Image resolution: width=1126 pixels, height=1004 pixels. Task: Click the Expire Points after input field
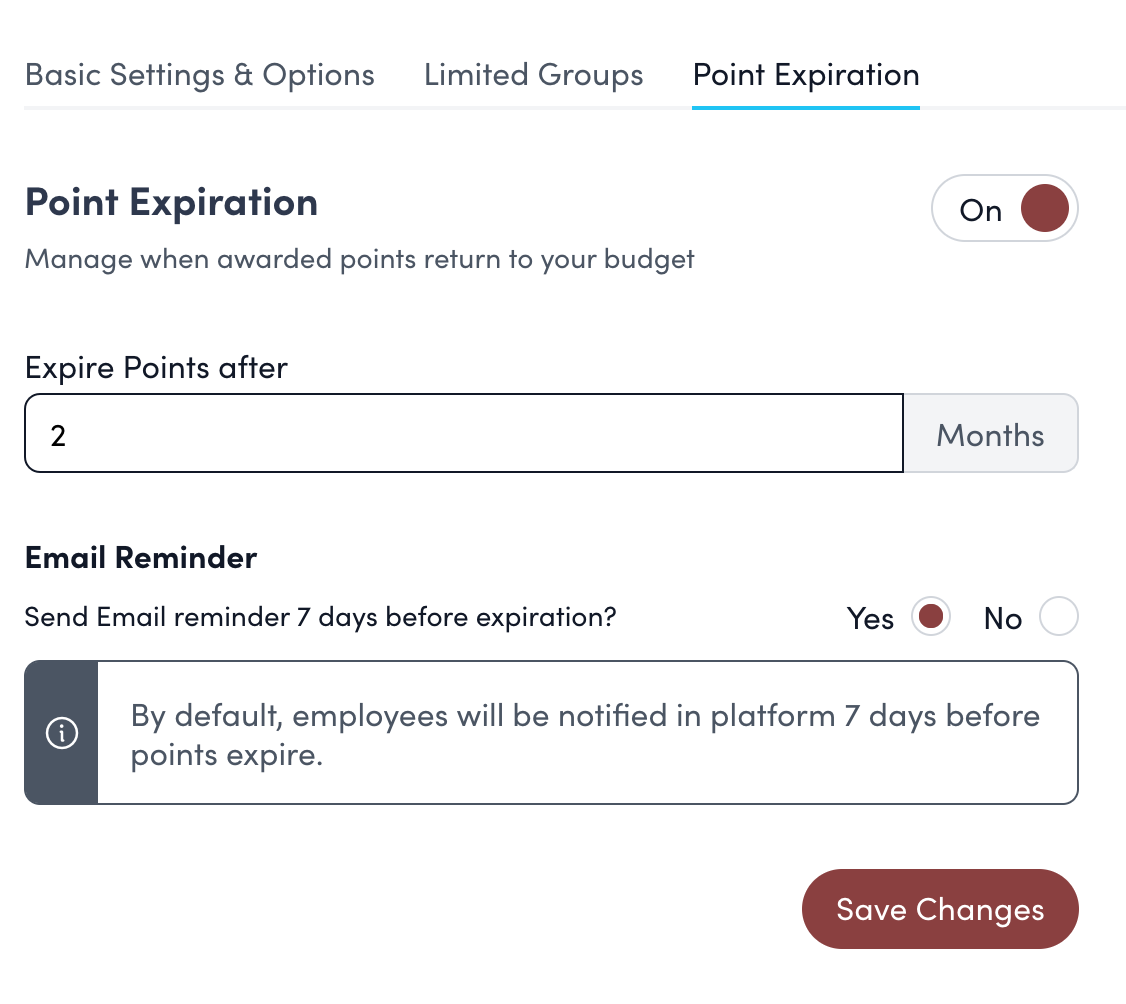click(x=463, y=433)
